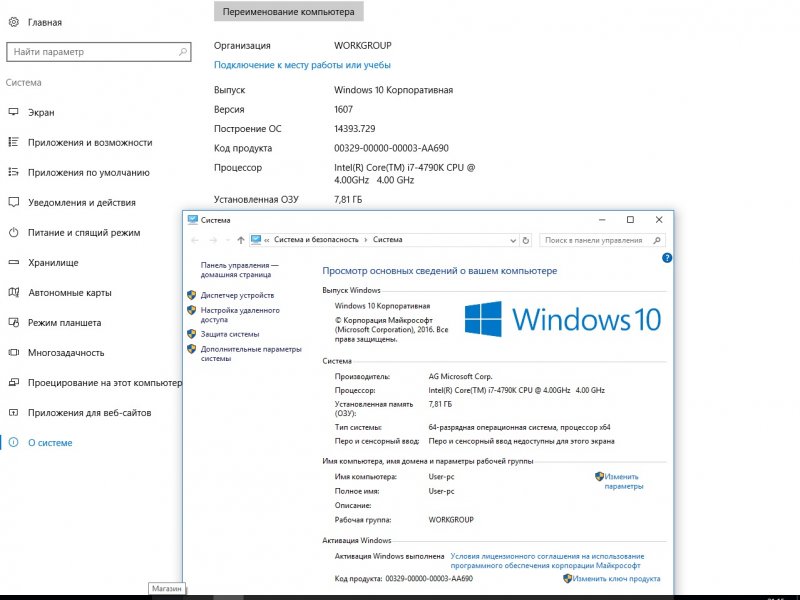Image resolution: width=800 pixels, height=600 pixels.
Task: Open Главная in Settings sidebar
Action: click(45, 22)
